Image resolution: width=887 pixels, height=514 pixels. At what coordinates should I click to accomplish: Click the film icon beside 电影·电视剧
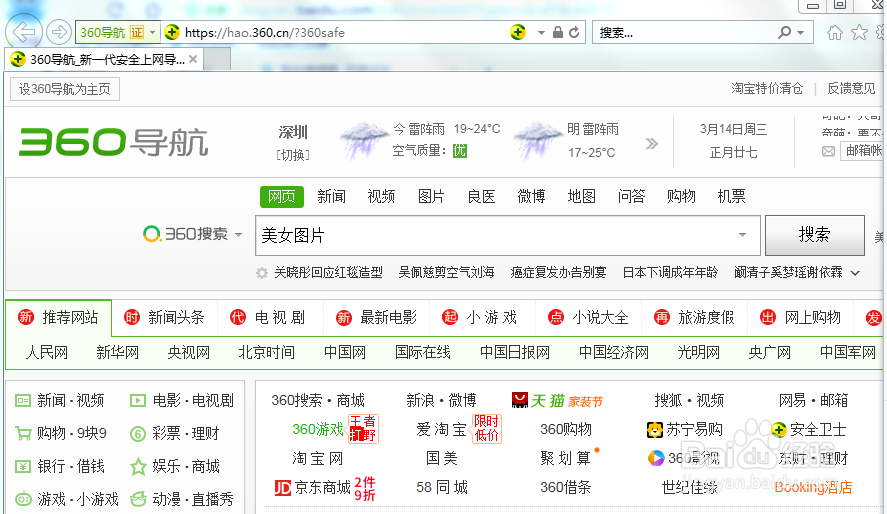pos(138,401)
